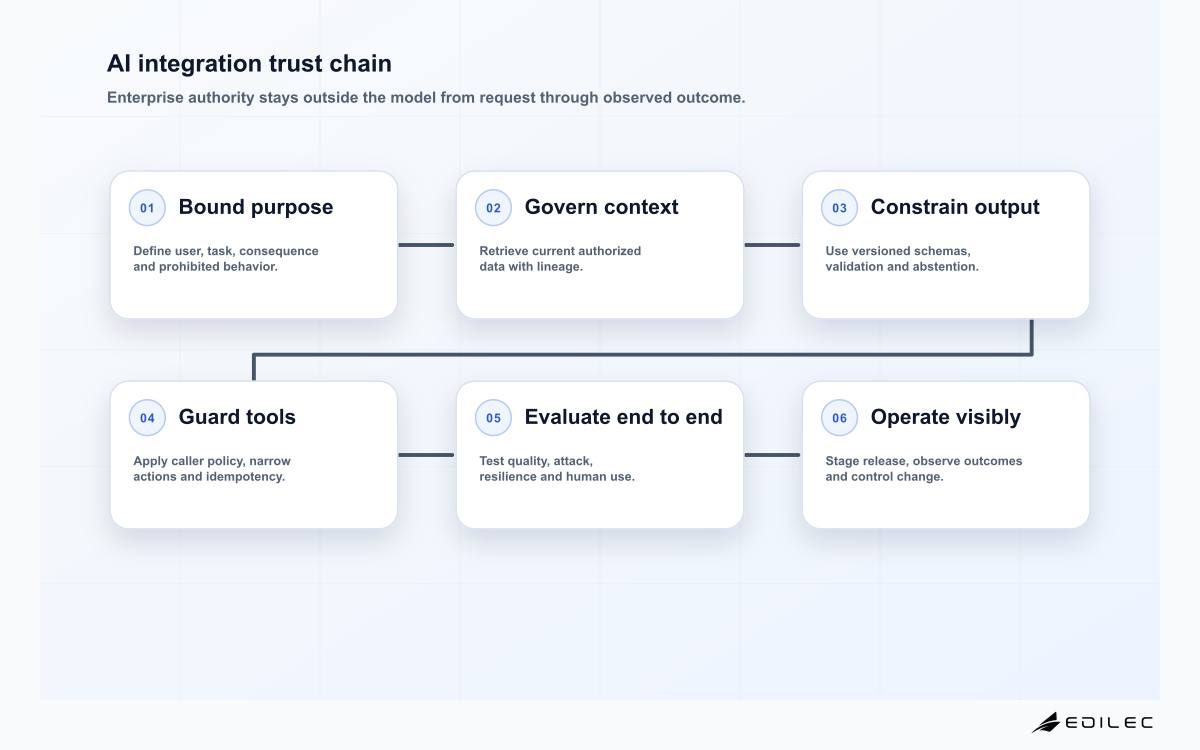Click the AI integration trust chain title
This screenshot has width=1200, height=750.
[x=249, y=63]
